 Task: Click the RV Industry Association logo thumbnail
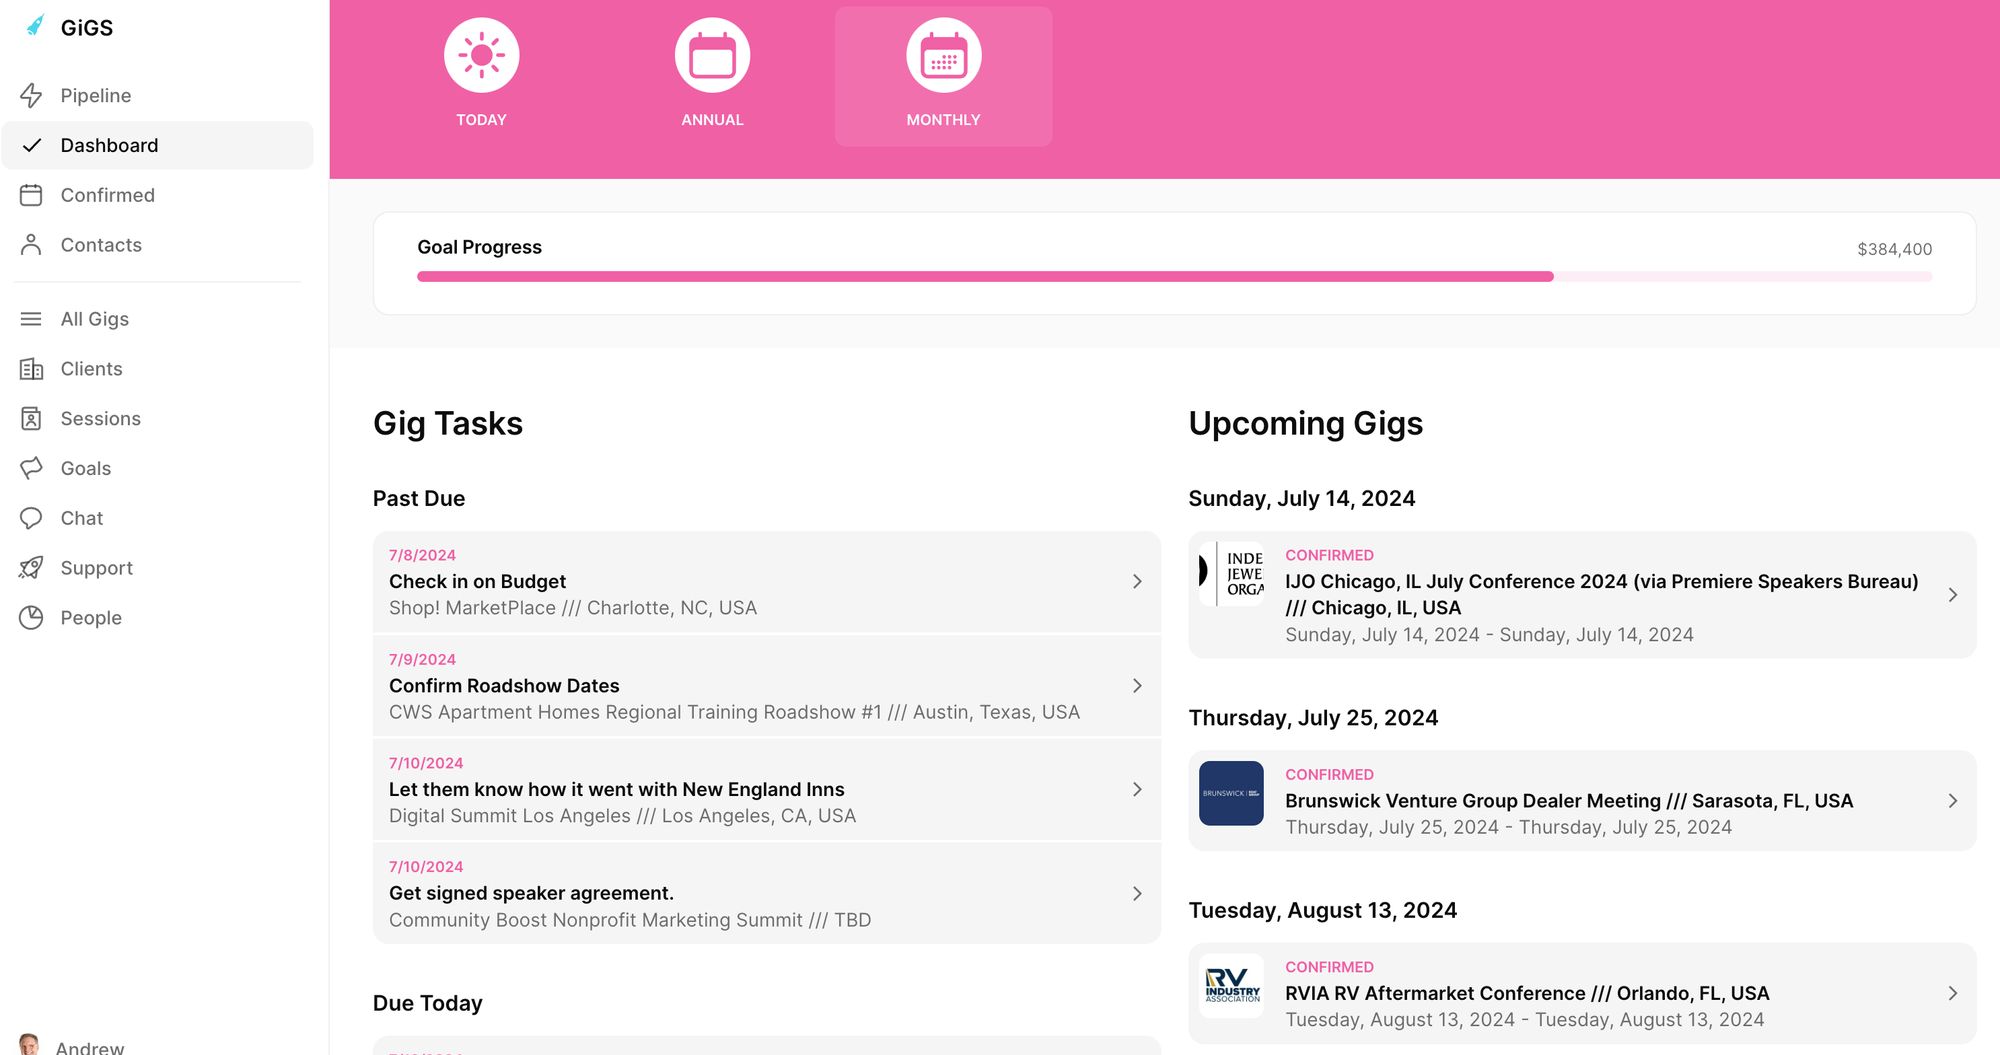coord(1231,986)
